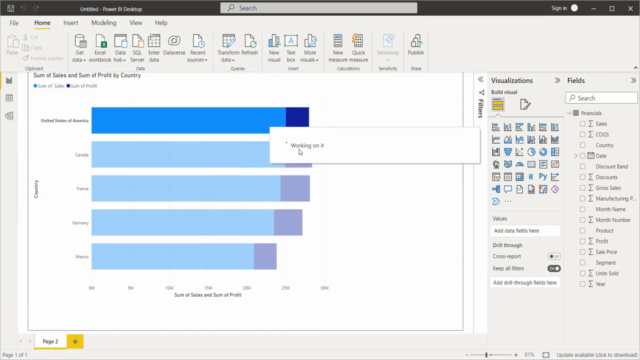Get more visuals via ellipsis

tap(508, 201)
